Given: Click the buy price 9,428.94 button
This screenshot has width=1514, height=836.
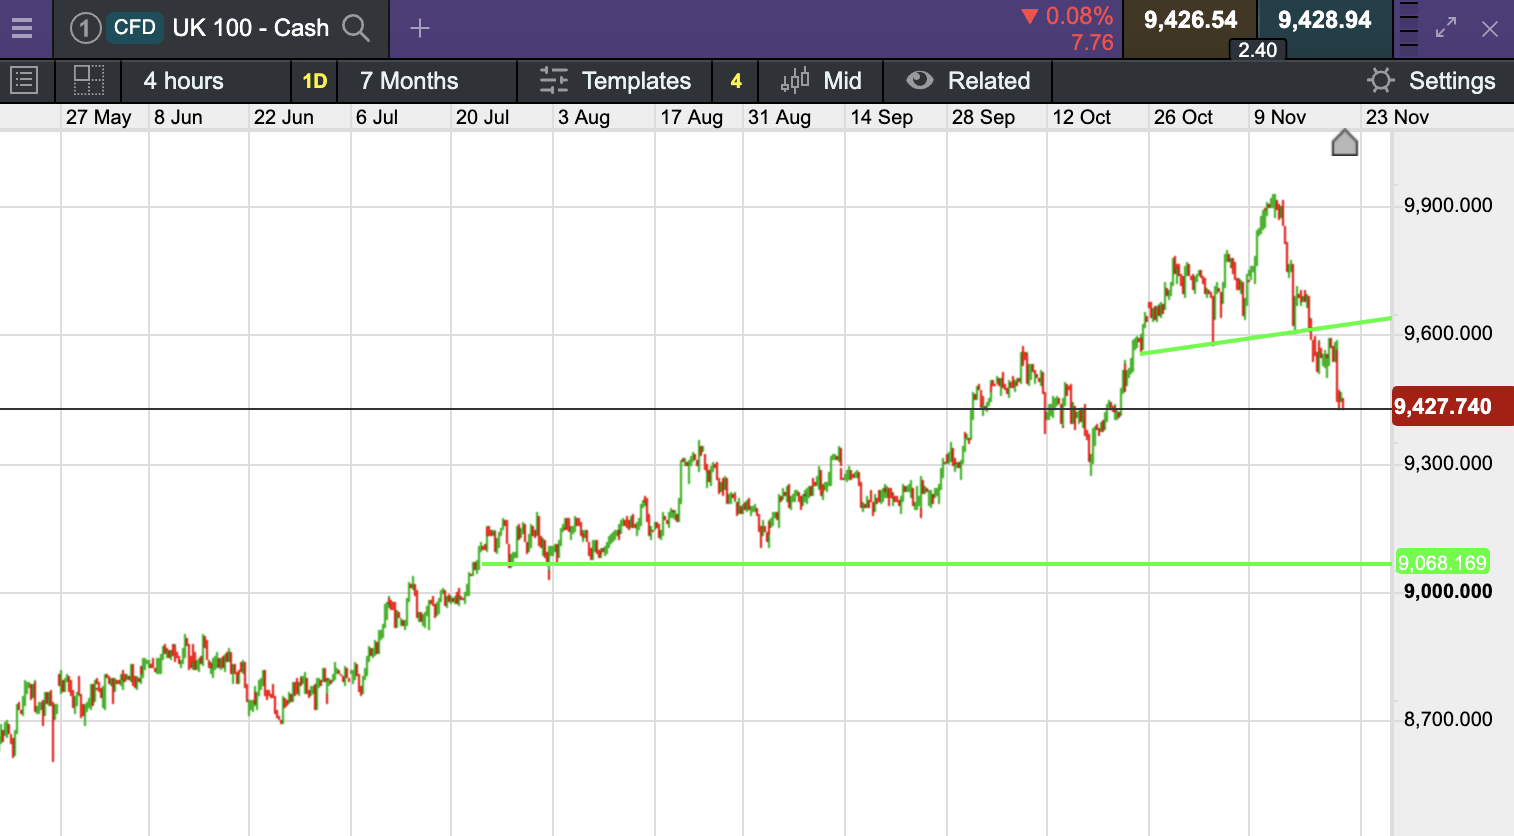Looking at the screenshot, I should click(x=1324, y=21).
